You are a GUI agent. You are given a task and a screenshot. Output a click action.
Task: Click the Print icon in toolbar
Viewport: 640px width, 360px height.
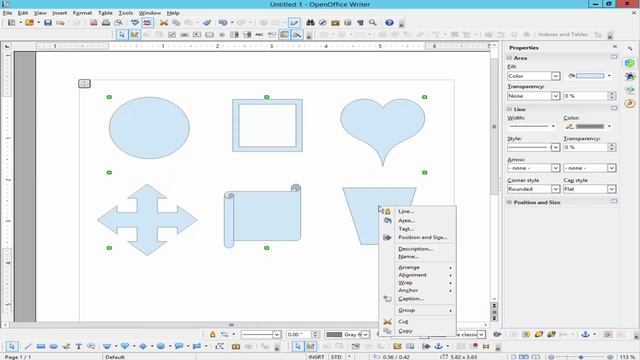[106, 23]
